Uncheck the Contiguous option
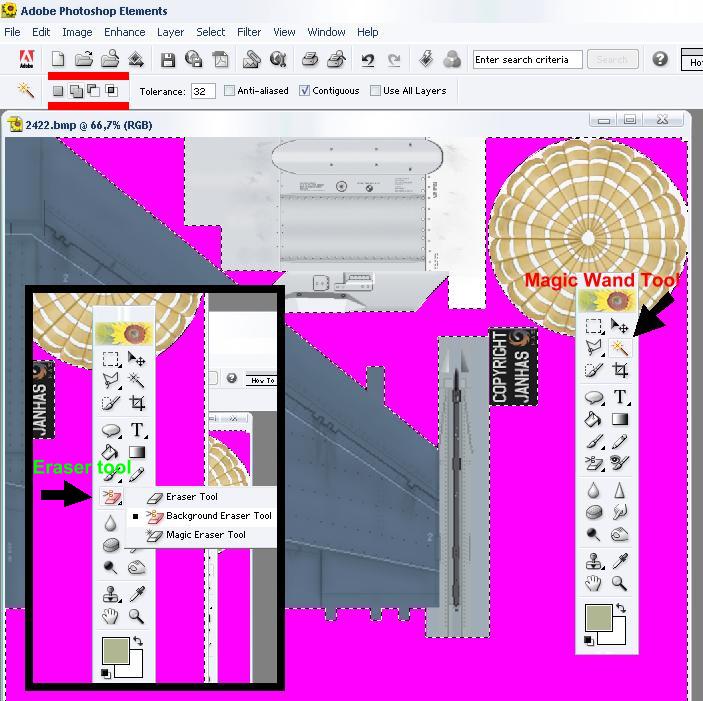Image resolution: width=703 pixels, height=701 pixels. [306, 91]
